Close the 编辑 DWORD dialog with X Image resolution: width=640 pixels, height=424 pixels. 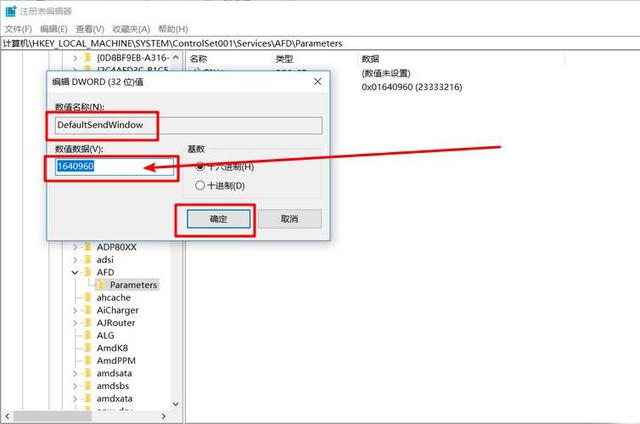pos(318,82)
